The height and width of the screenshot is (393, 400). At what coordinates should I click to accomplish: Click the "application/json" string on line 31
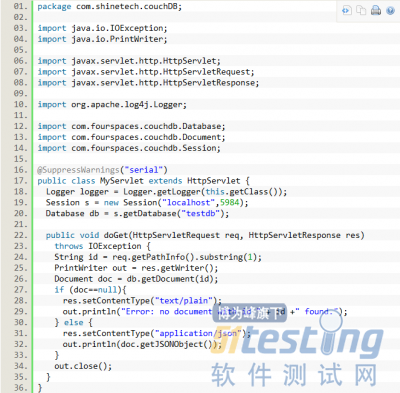(198, 333)
